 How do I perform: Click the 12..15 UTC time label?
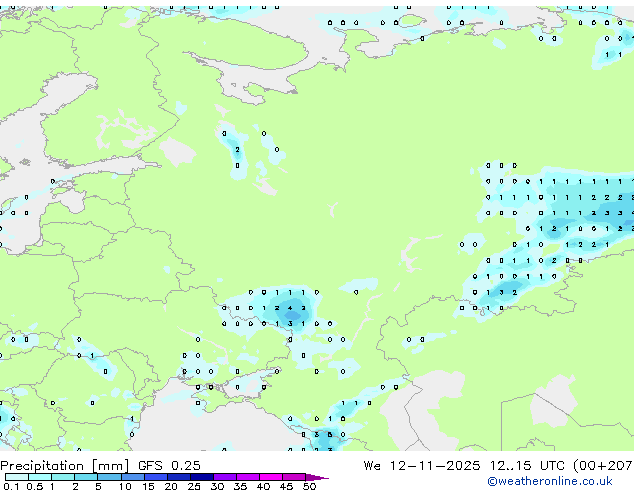527,465
